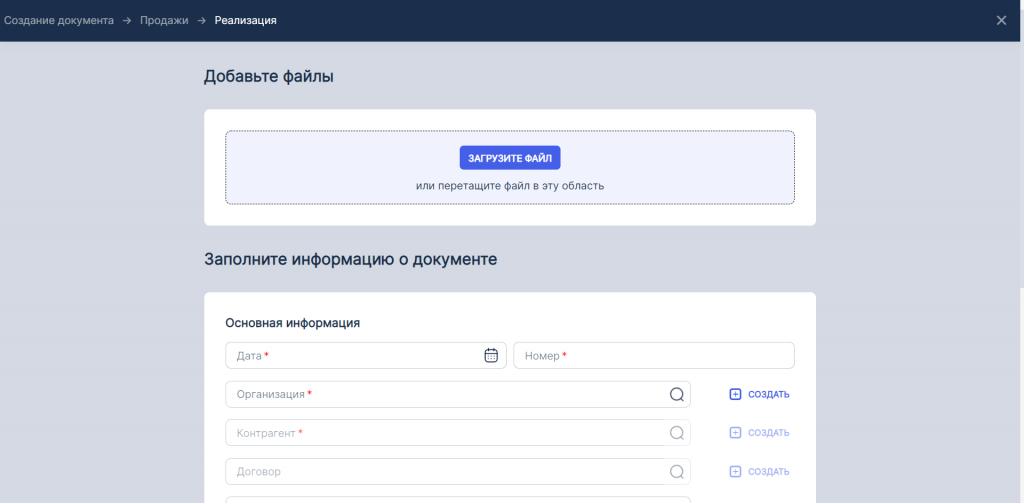Click the plus icon next to Организация
The width and height of the screenshot is (1024, 503).
[735, 394]
